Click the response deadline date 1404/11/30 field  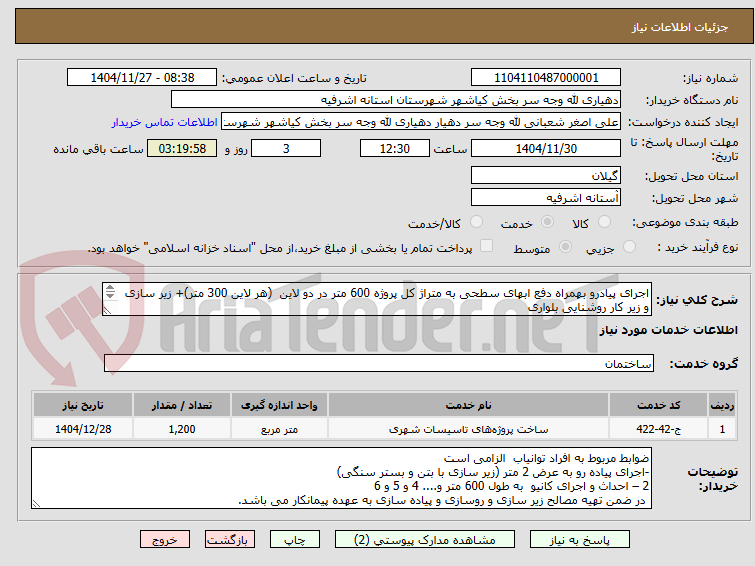pos(546,148)
